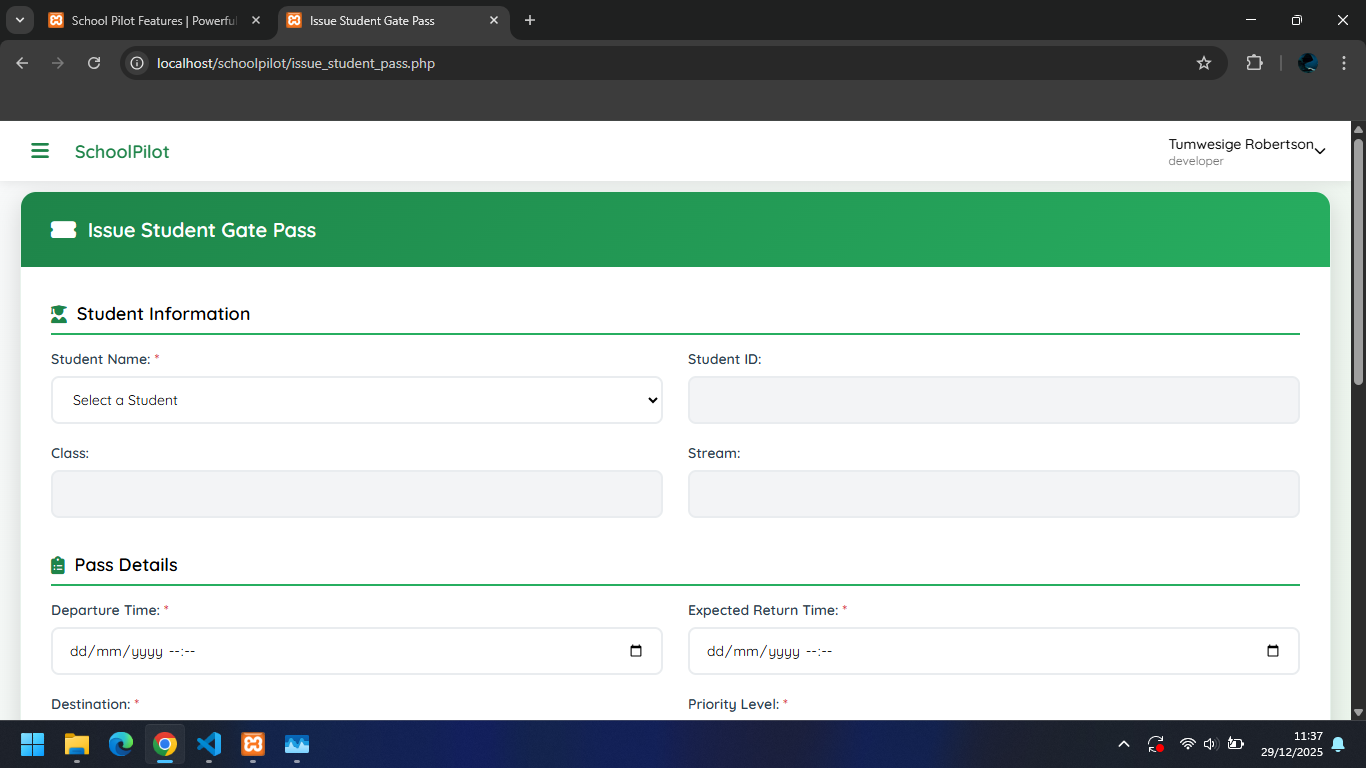1366x768 pixels.
Task: Click the SchoolPilot logo link
Action: pyautogui.click(x=122, y=152)
